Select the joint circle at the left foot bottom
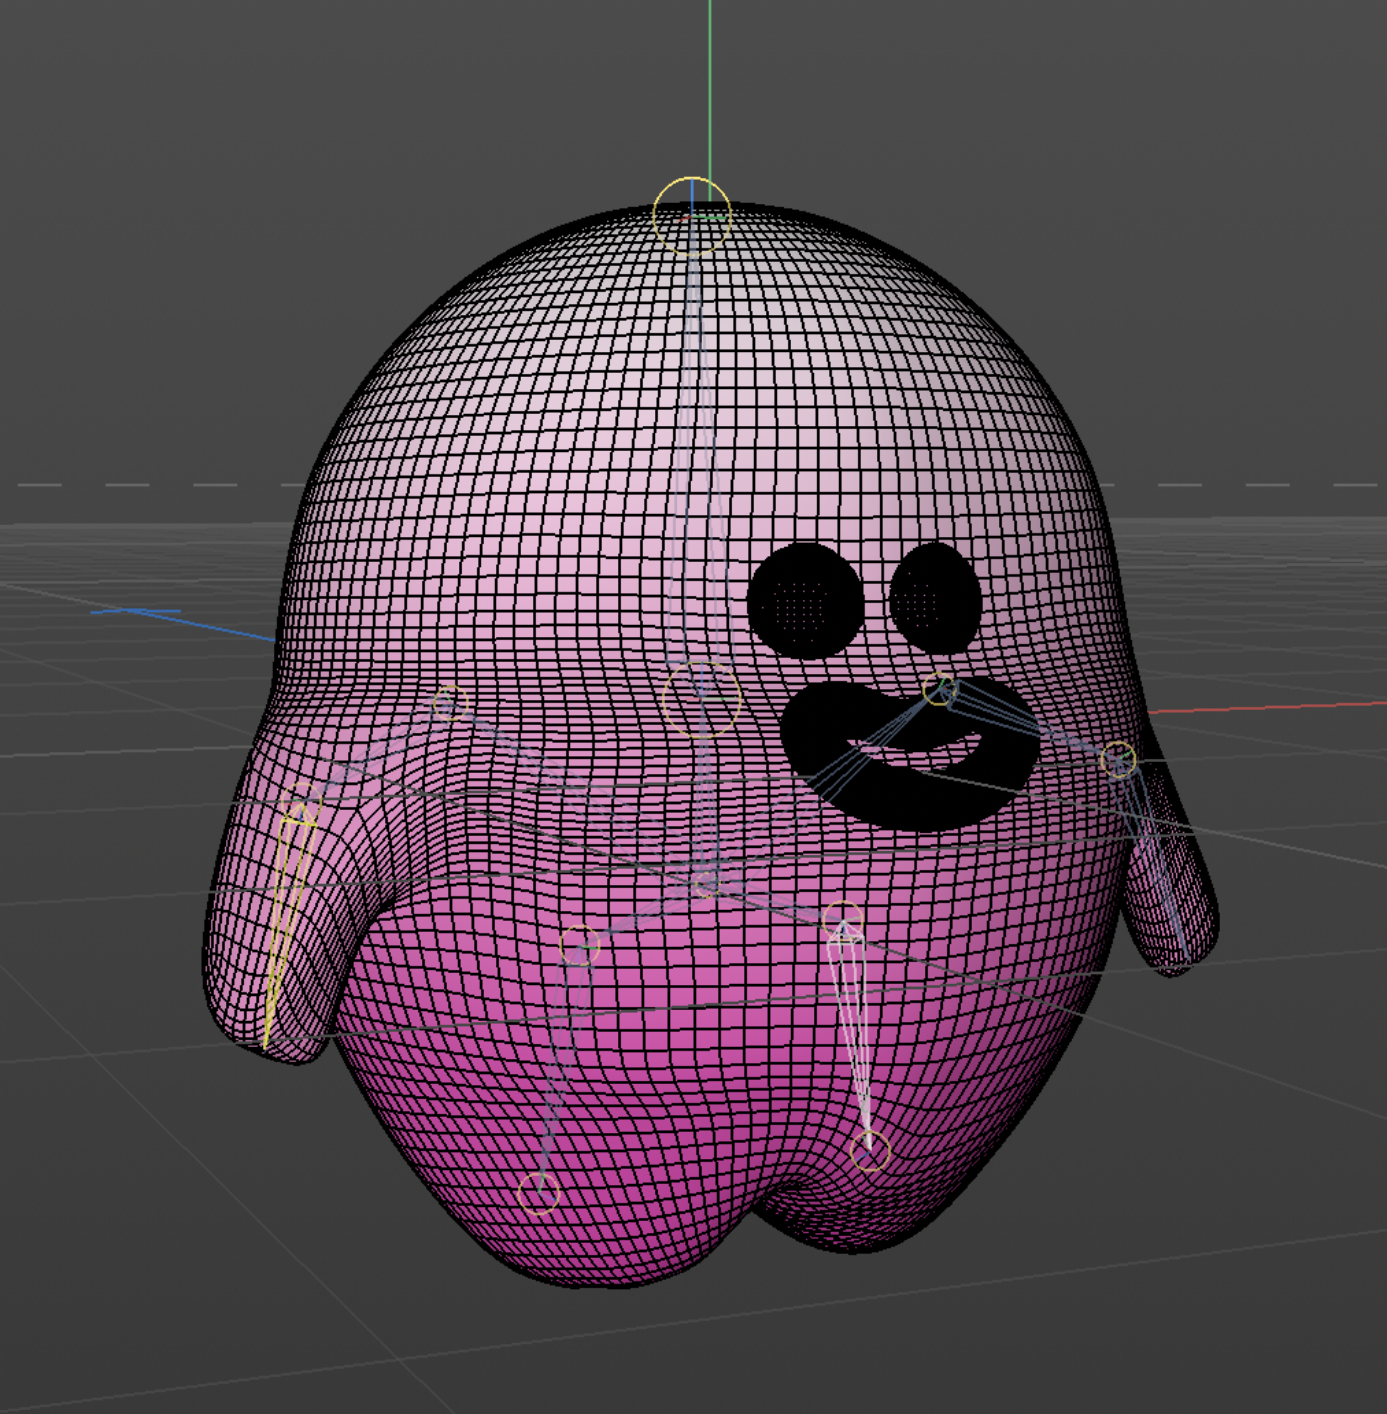1387x1414 pixels. click(539, 1194)
